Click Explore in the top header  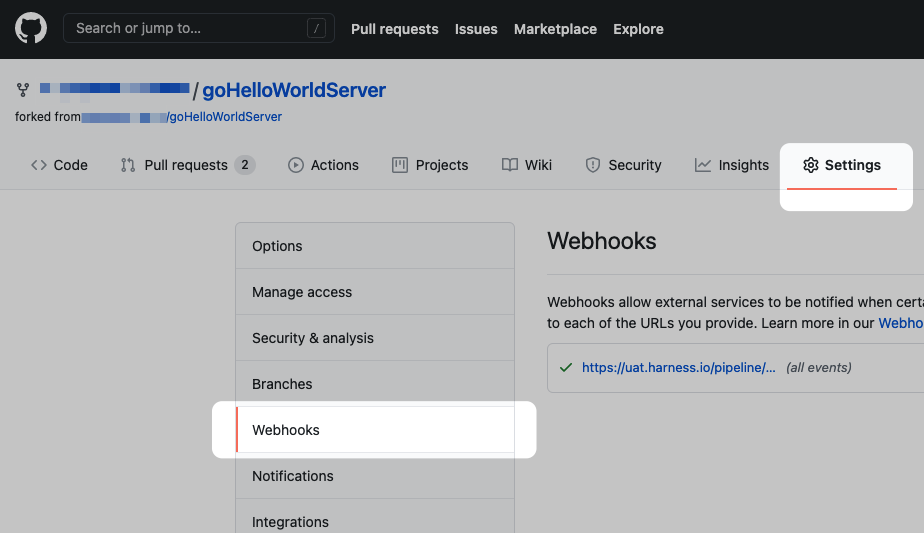[638, 29]
